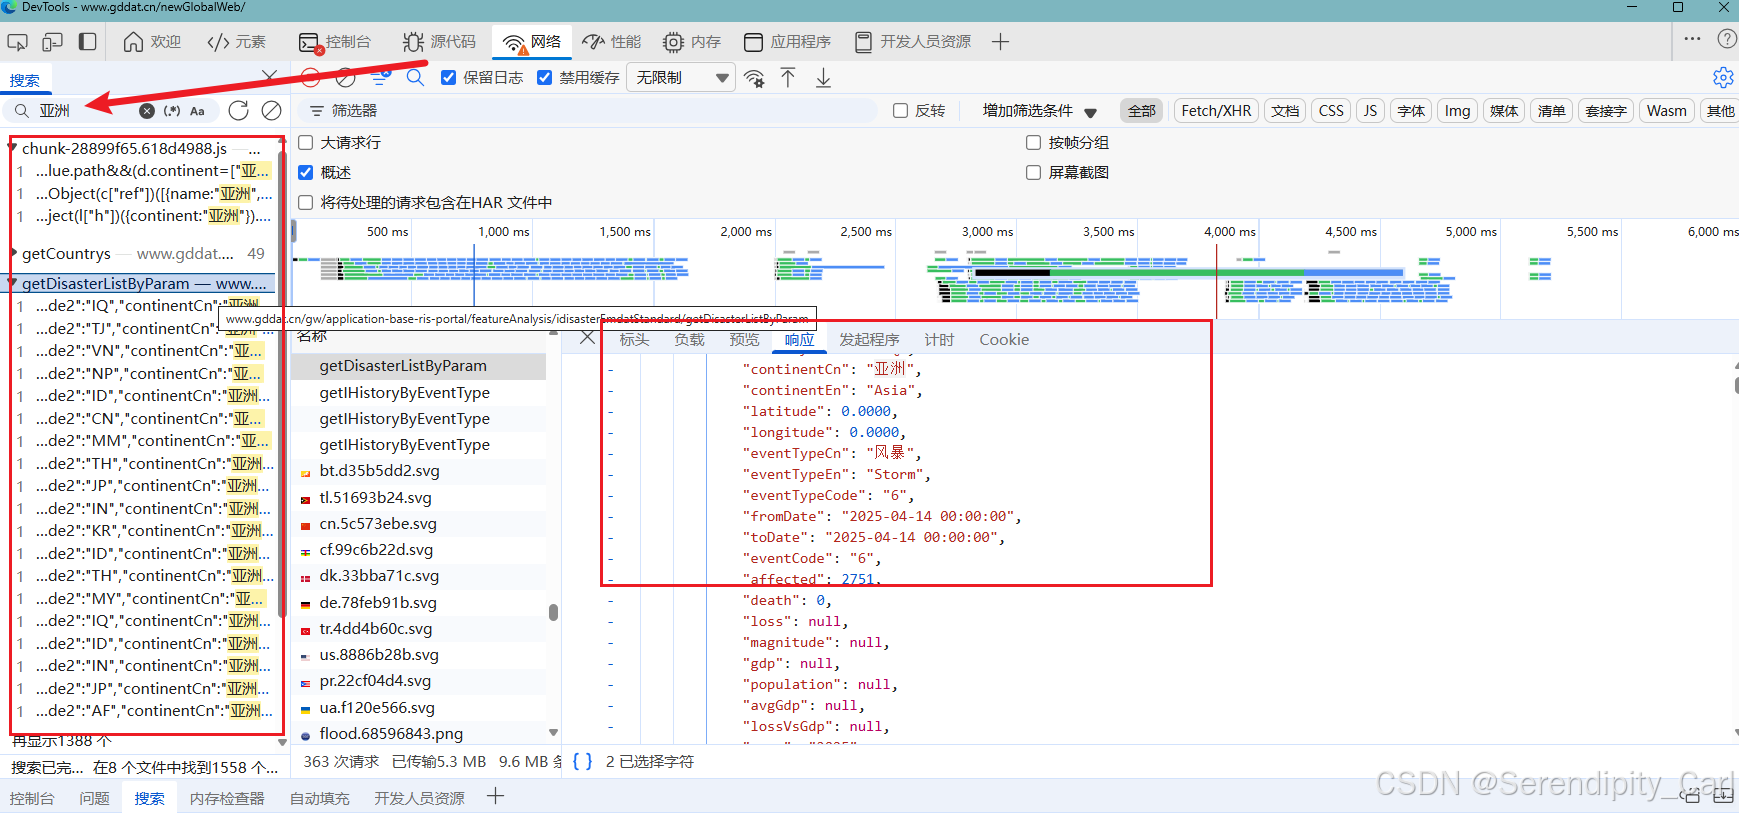The width and height of the screenshot is (1739, 813).
Task: Enable 屏幕截图 checkbox
Action: click(x=1034, y=172)
